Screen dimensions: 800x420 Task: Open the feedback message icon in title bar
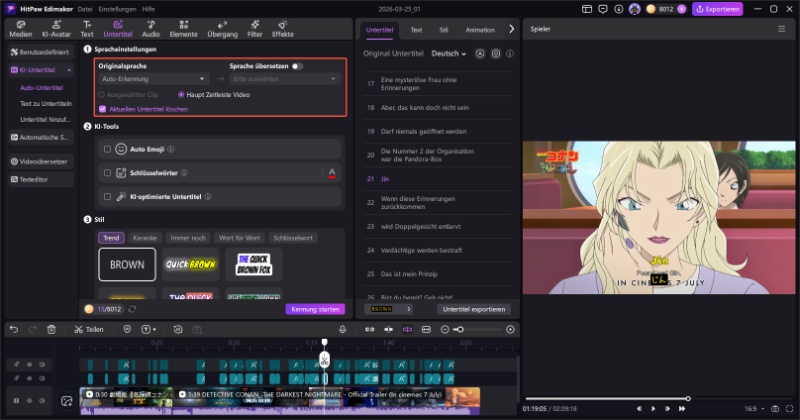pyautogui.click(x=603, y=9)
